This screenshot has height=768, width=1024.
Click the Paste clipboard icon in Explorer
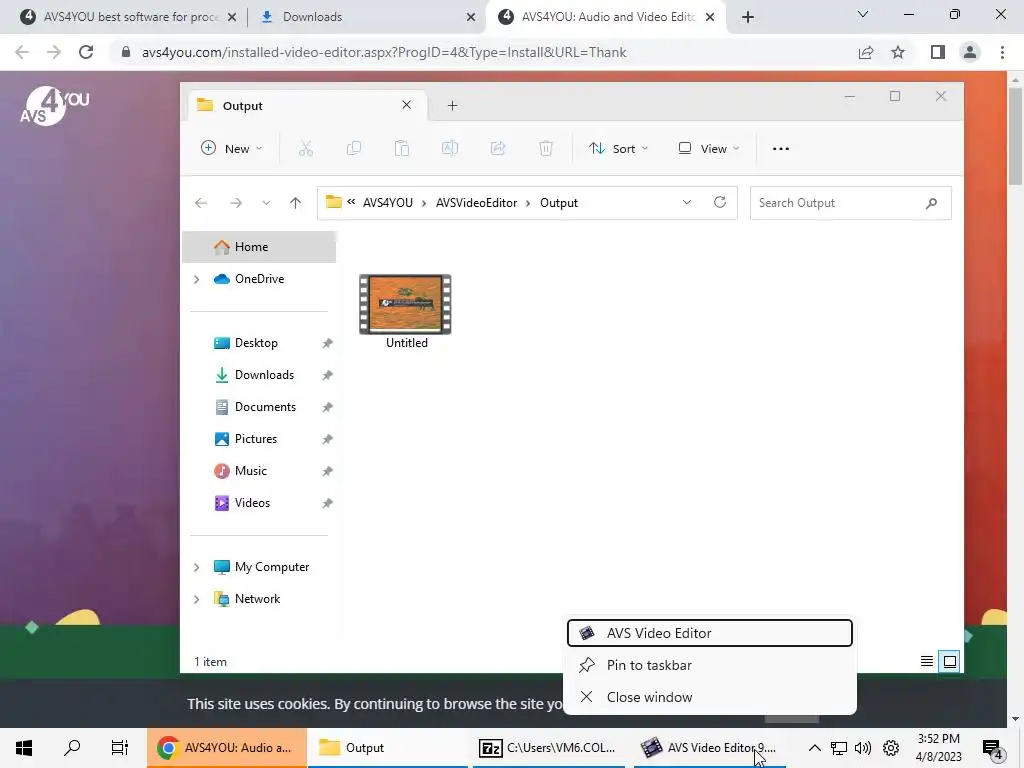tap(402, 149)
